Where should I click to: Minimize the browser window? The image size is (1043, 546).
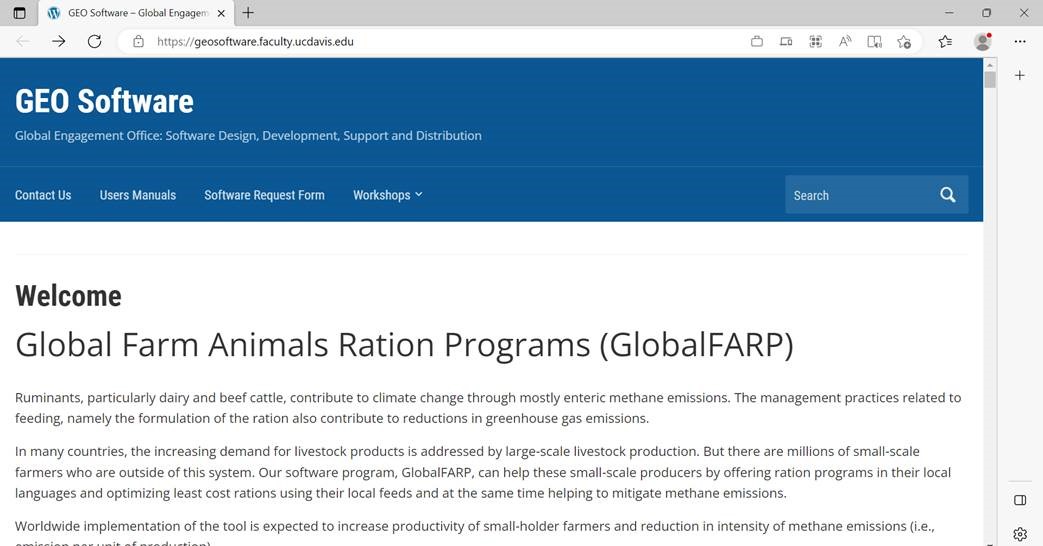coord(949,13)
